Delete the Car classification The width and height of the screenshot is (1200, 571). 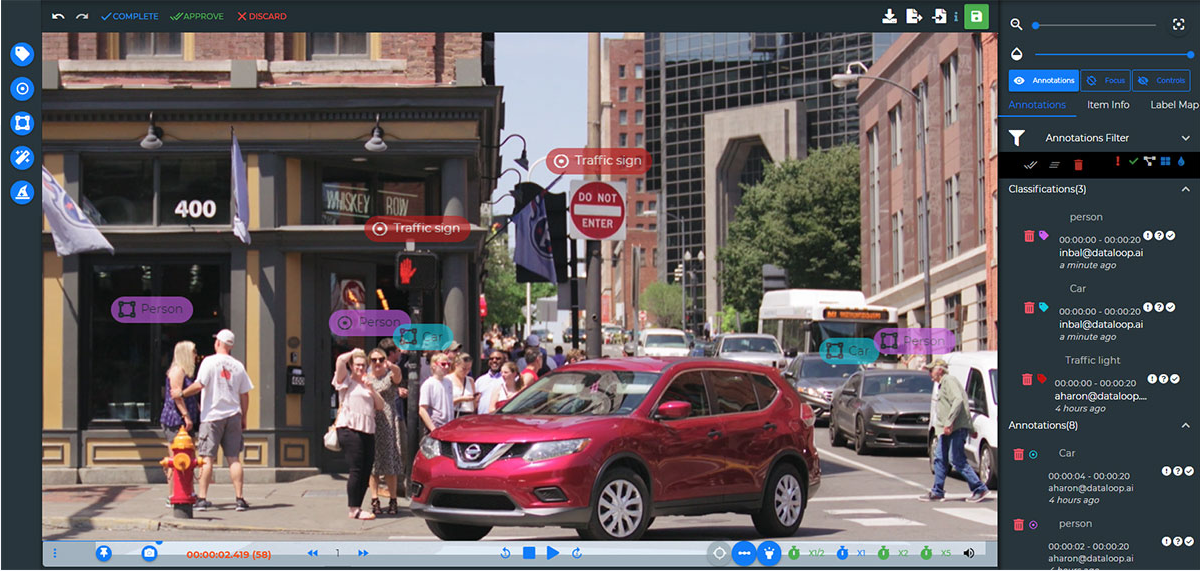tap(1029, 307)
